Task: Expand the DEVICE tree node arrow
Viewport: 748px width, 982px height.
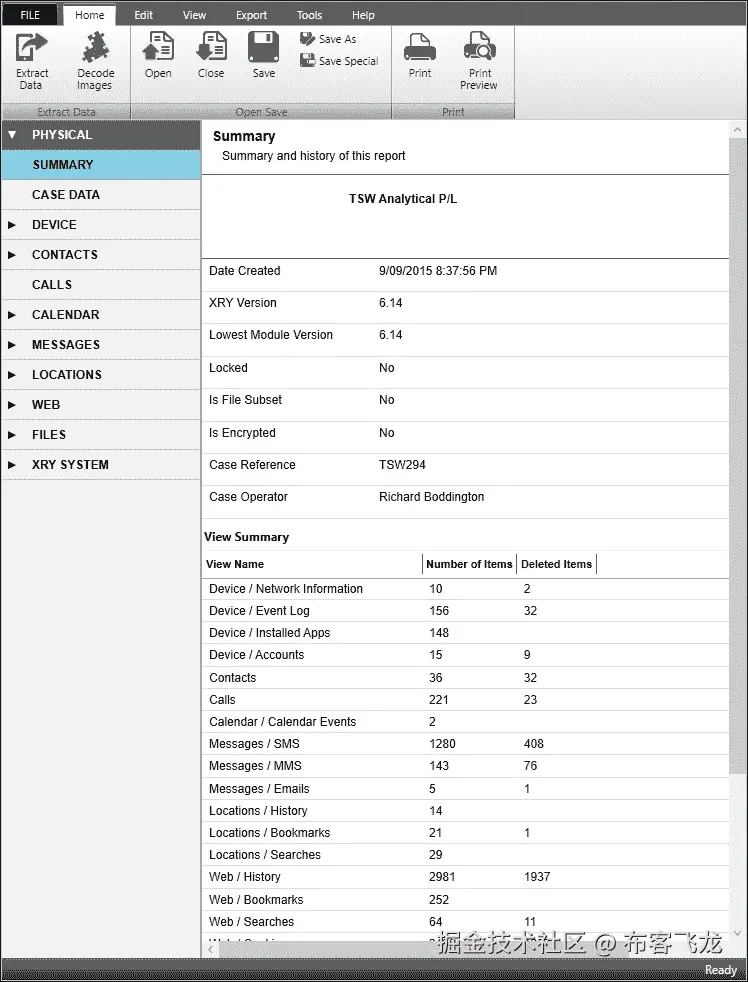Action: coord(12,225)
